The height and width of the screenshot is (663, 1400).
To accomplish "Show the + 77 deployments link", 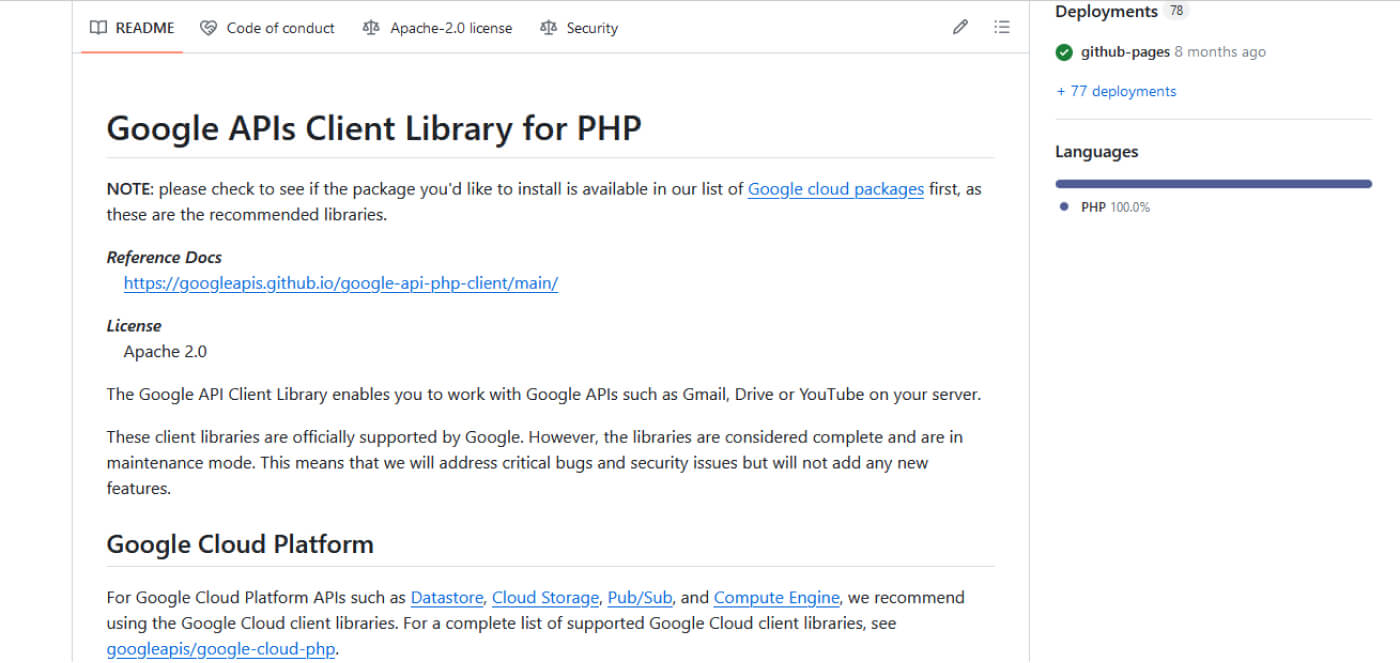I will point(1116,91).
